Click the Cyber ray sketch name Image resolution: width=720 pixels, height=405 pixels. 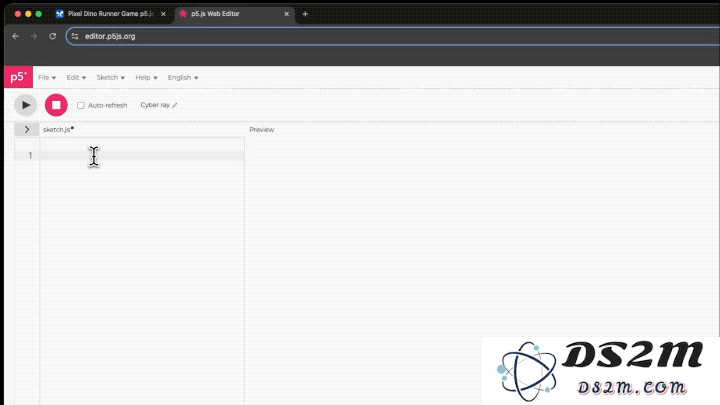click(155, 105)
